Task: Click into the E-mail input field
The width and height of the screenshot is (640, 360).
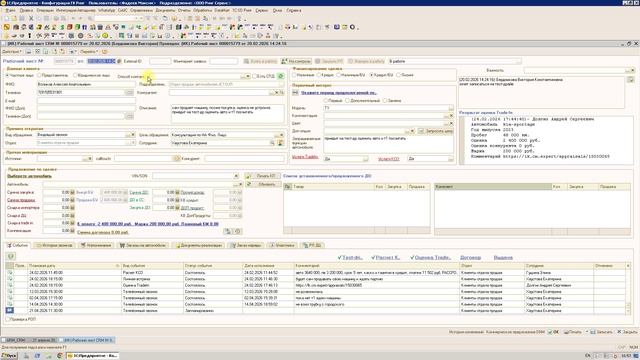Action: point(86,100)
